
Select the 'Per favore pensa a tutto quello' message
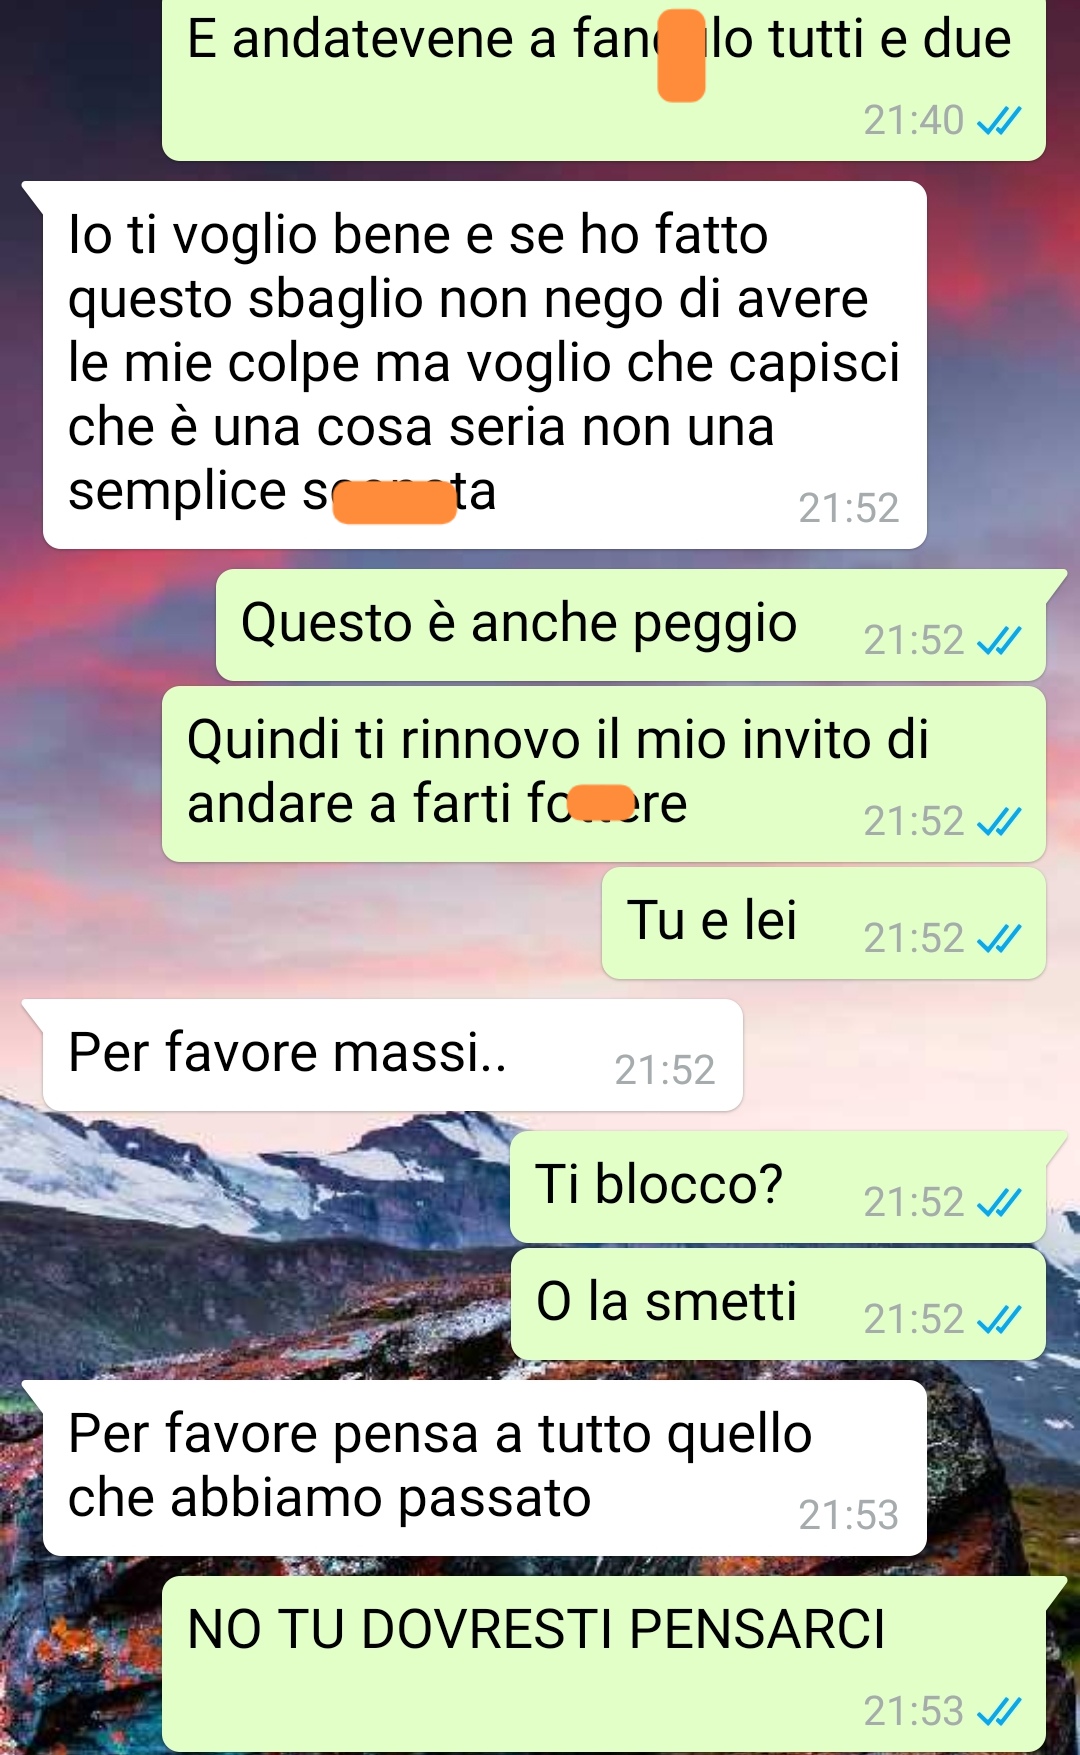click(484, 1468)
